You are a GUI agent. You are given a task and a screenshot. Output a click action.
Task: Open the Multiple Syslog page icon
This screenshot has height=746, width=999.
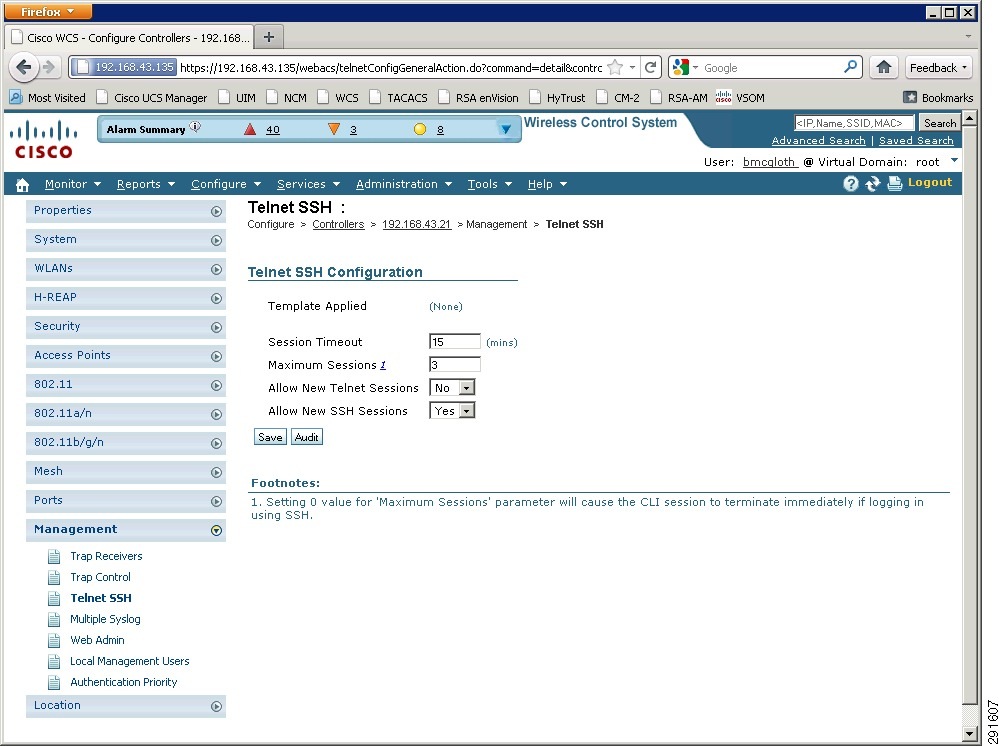55,619
